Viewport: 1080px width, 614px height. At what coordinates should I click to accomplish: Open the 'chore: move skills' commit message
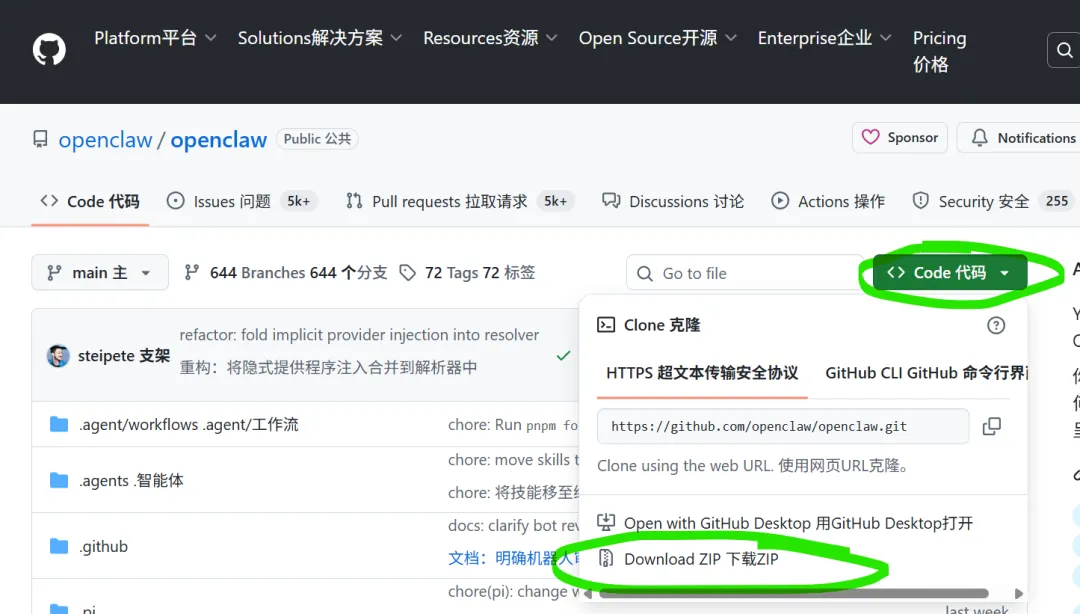point(514,460)
